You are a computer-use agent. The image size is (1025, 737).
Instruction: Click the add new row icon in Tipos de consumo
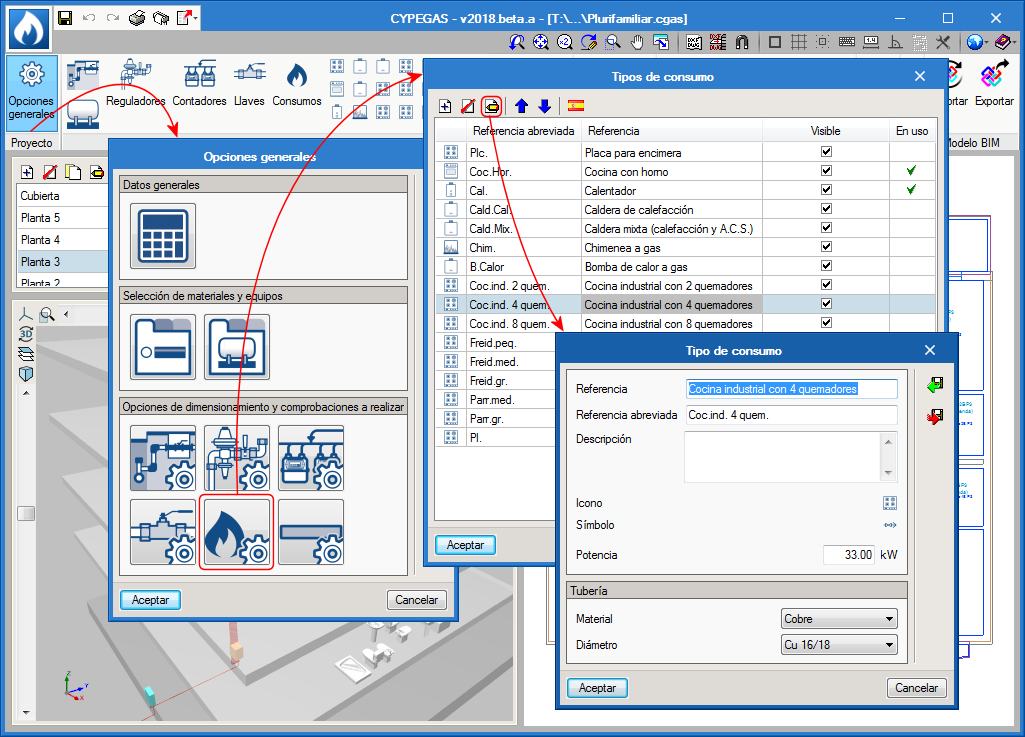tap(445, 106)
